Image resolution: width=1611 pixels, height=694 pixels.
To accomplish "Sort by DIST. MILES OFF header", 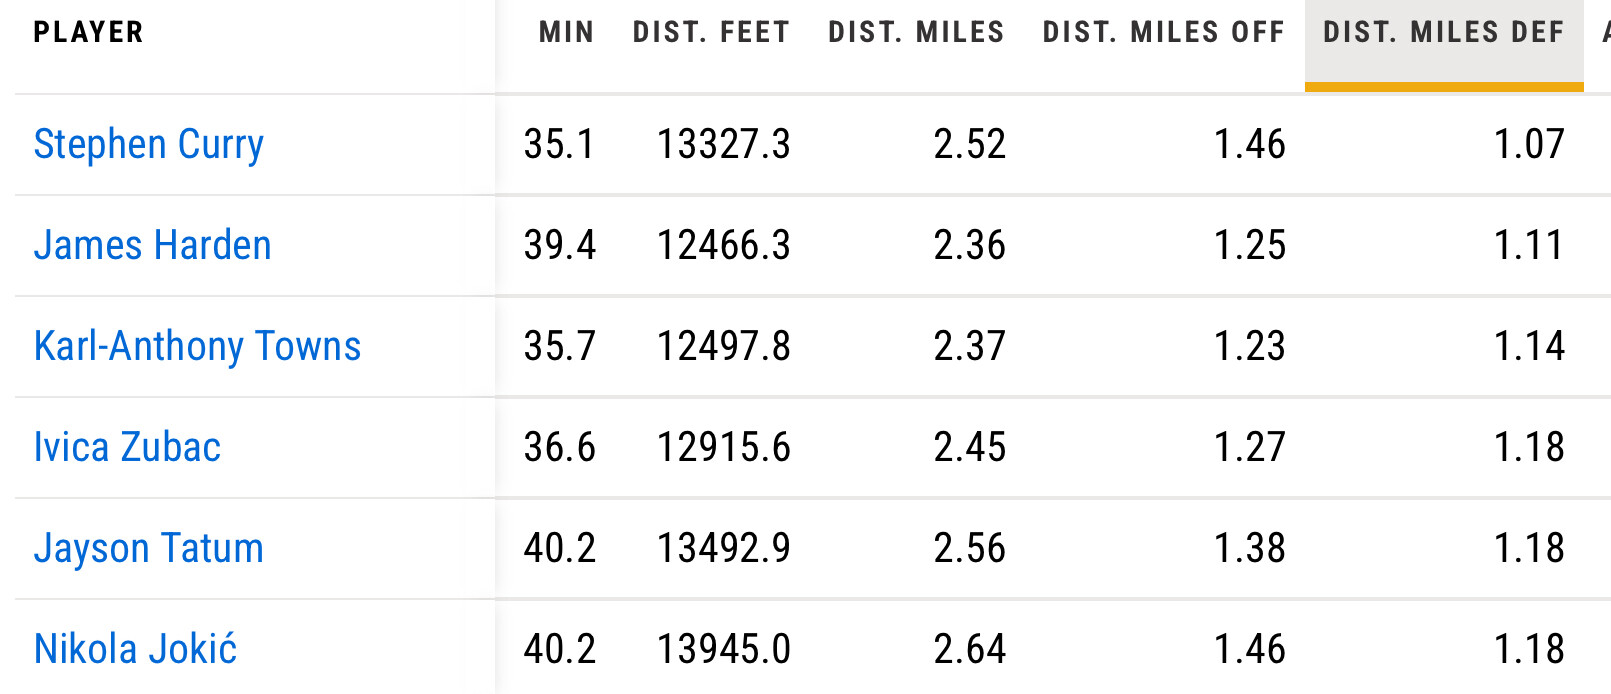I will pyautogui.click(x=1163, y=33).
